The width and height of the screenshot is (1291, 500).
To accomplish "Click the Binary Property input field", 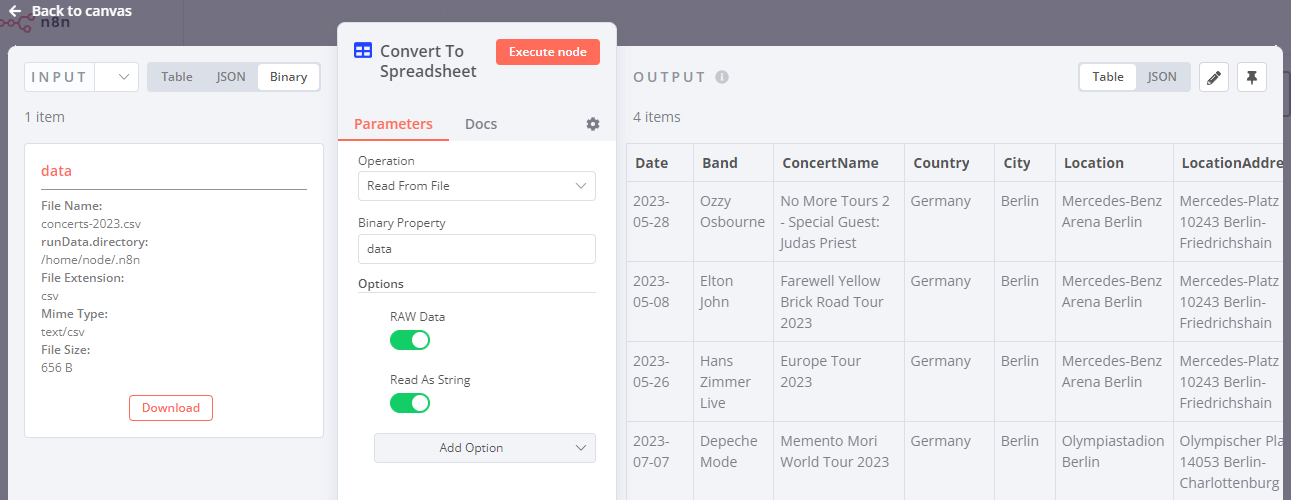I will [x=476, y=249].
